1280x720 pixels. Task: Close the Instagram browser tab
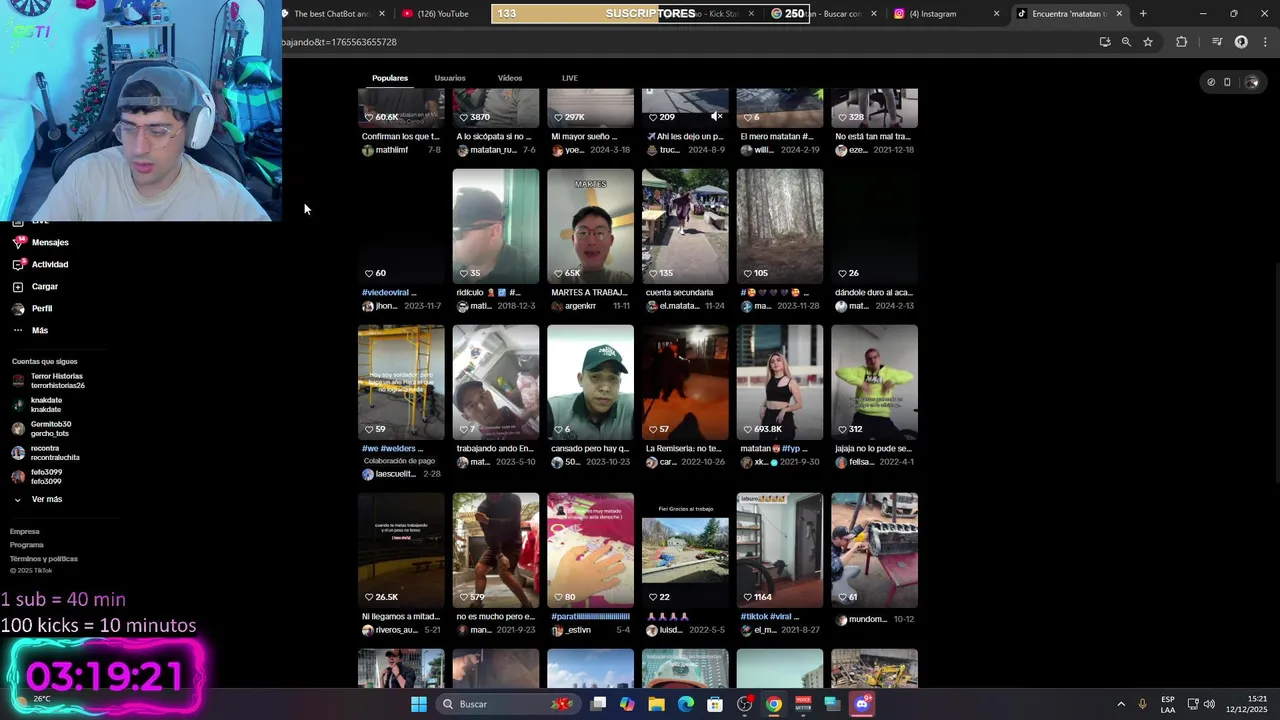pyautogui.click(x=996, y=14)
